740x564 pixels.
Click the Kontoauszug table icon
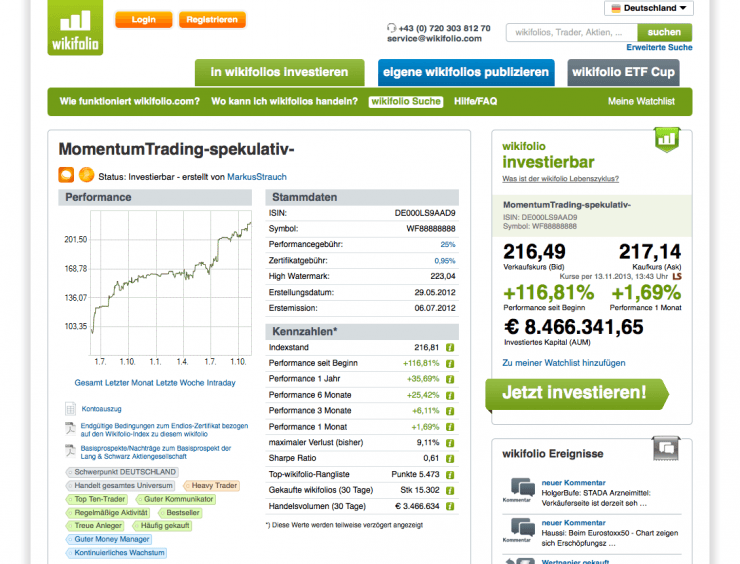pyautogui.click(x=70, y=409)
